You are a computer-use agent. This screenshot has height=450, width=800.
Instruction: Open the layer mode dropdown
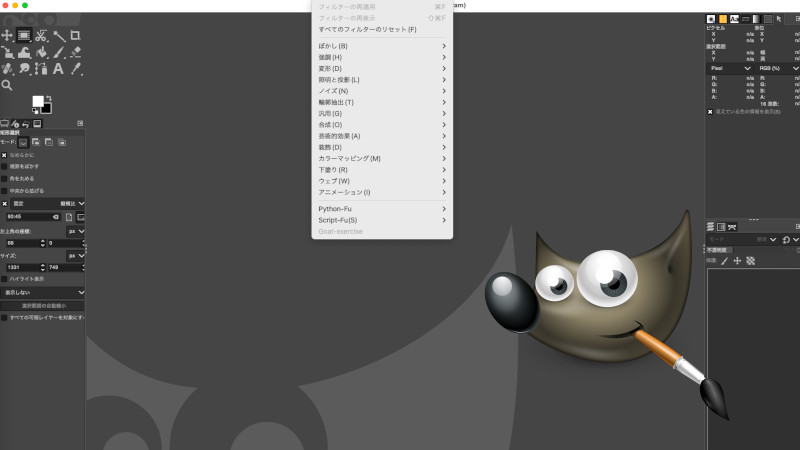pos(742,239)
